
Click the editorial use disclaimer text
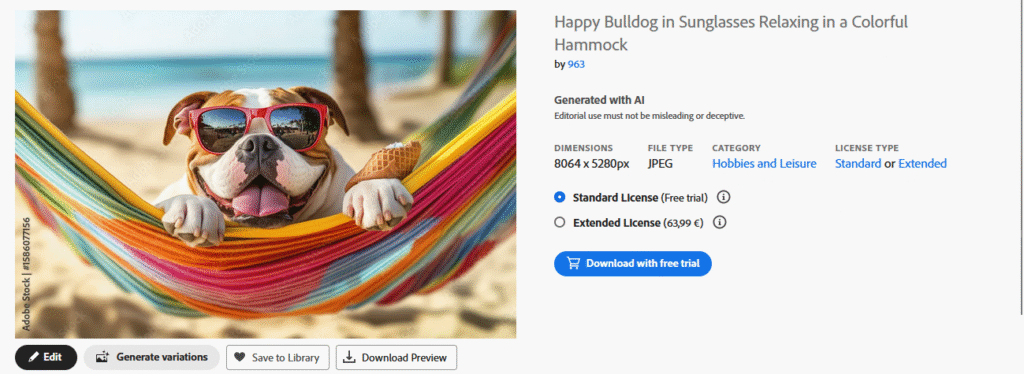coord(649,116)
